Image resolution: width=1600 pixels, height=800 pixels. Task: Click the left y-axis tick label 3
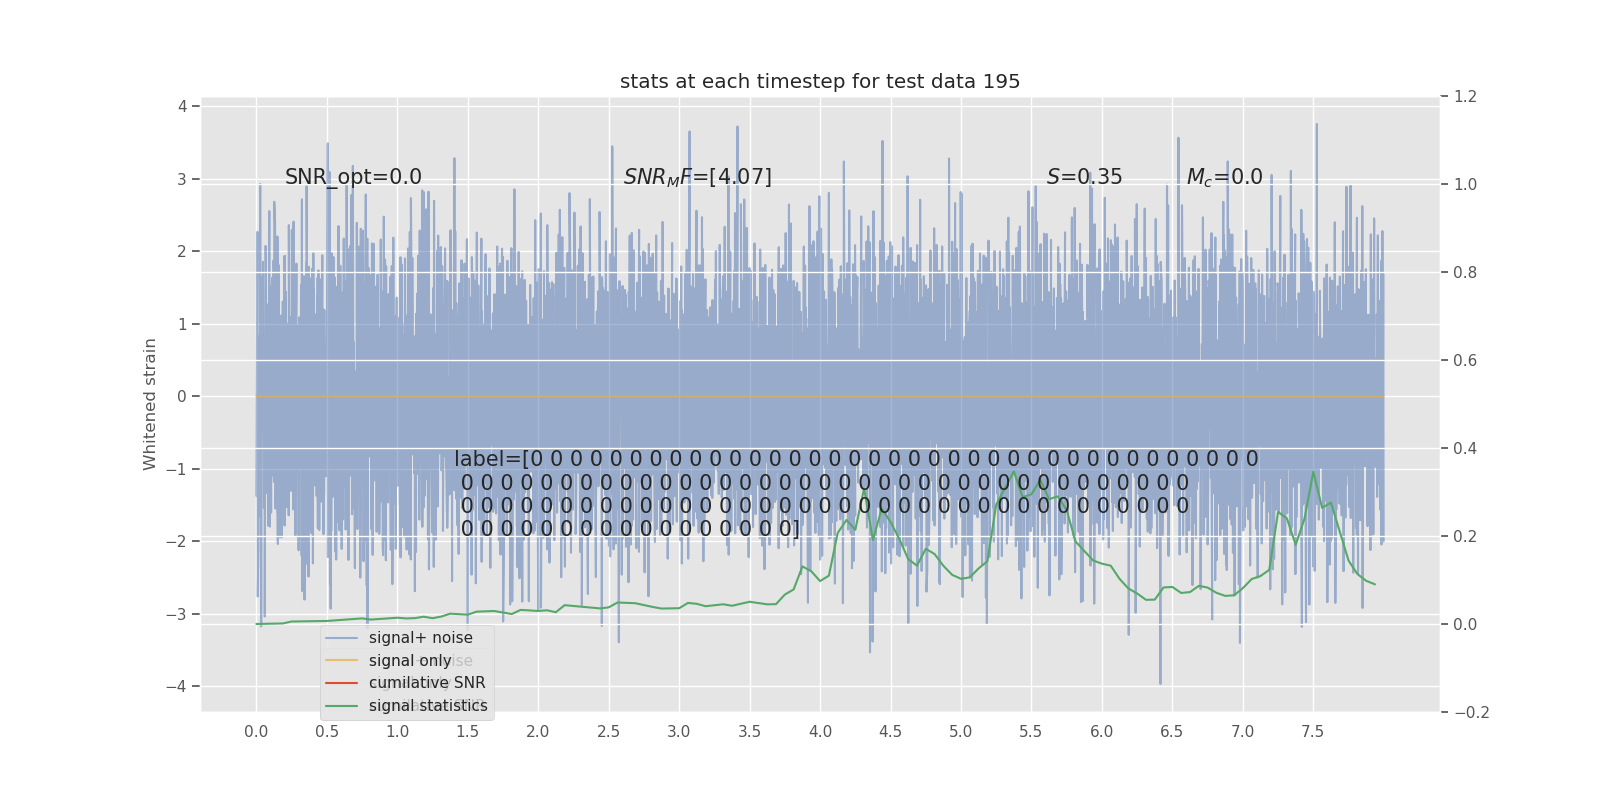click(x=182, y=179)
